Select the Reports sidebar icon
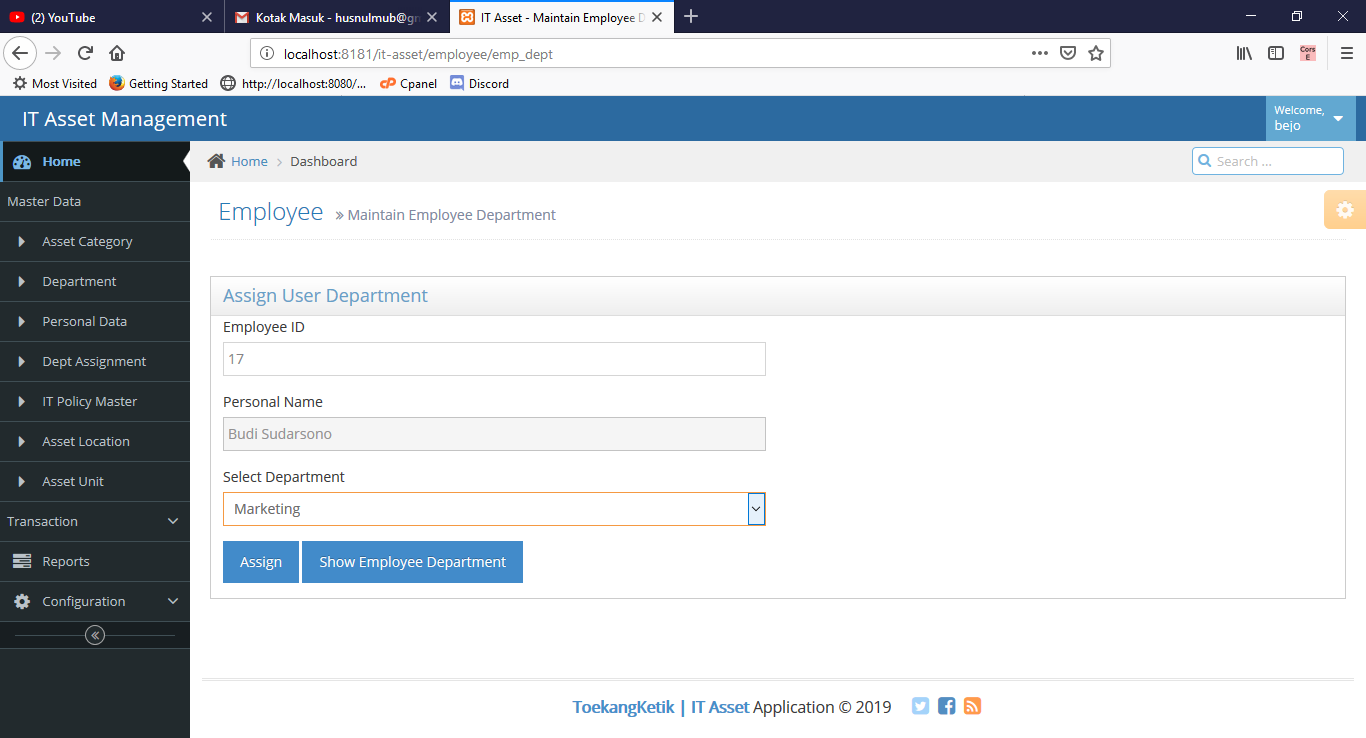Screen dimensions: 1366x738 point(22,561)
